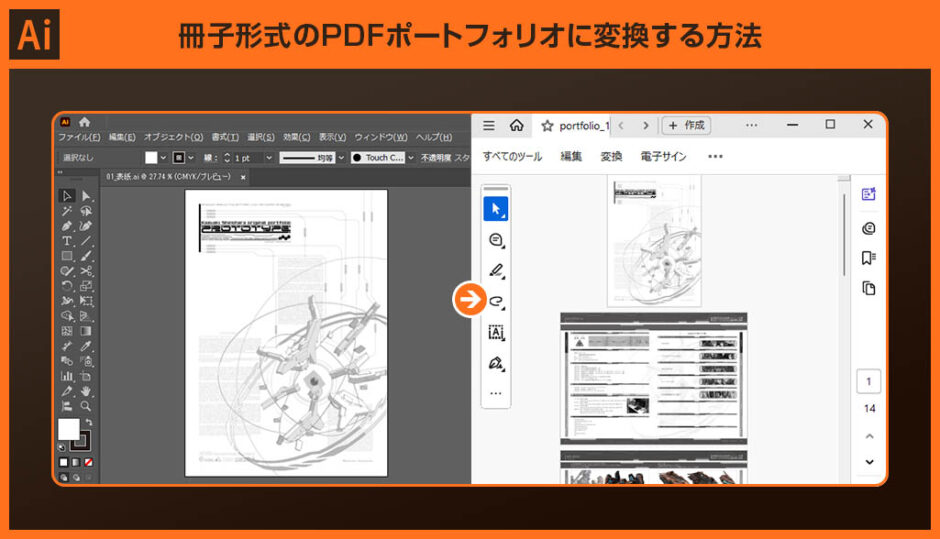940x539 pixels.
Task: Set paint mode to None
Action: (88, 462)
